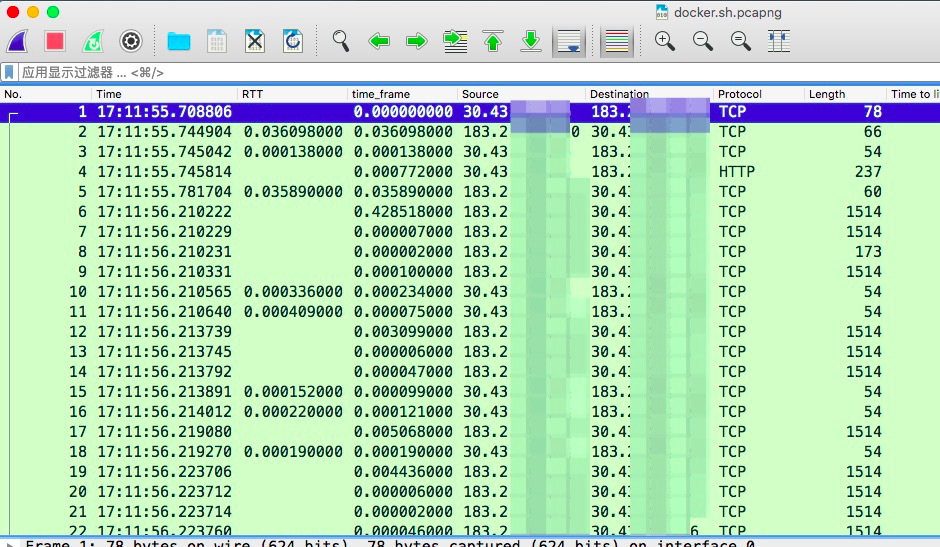Select packet 16 at 17:11:56.214012

(x=470, y=411)
